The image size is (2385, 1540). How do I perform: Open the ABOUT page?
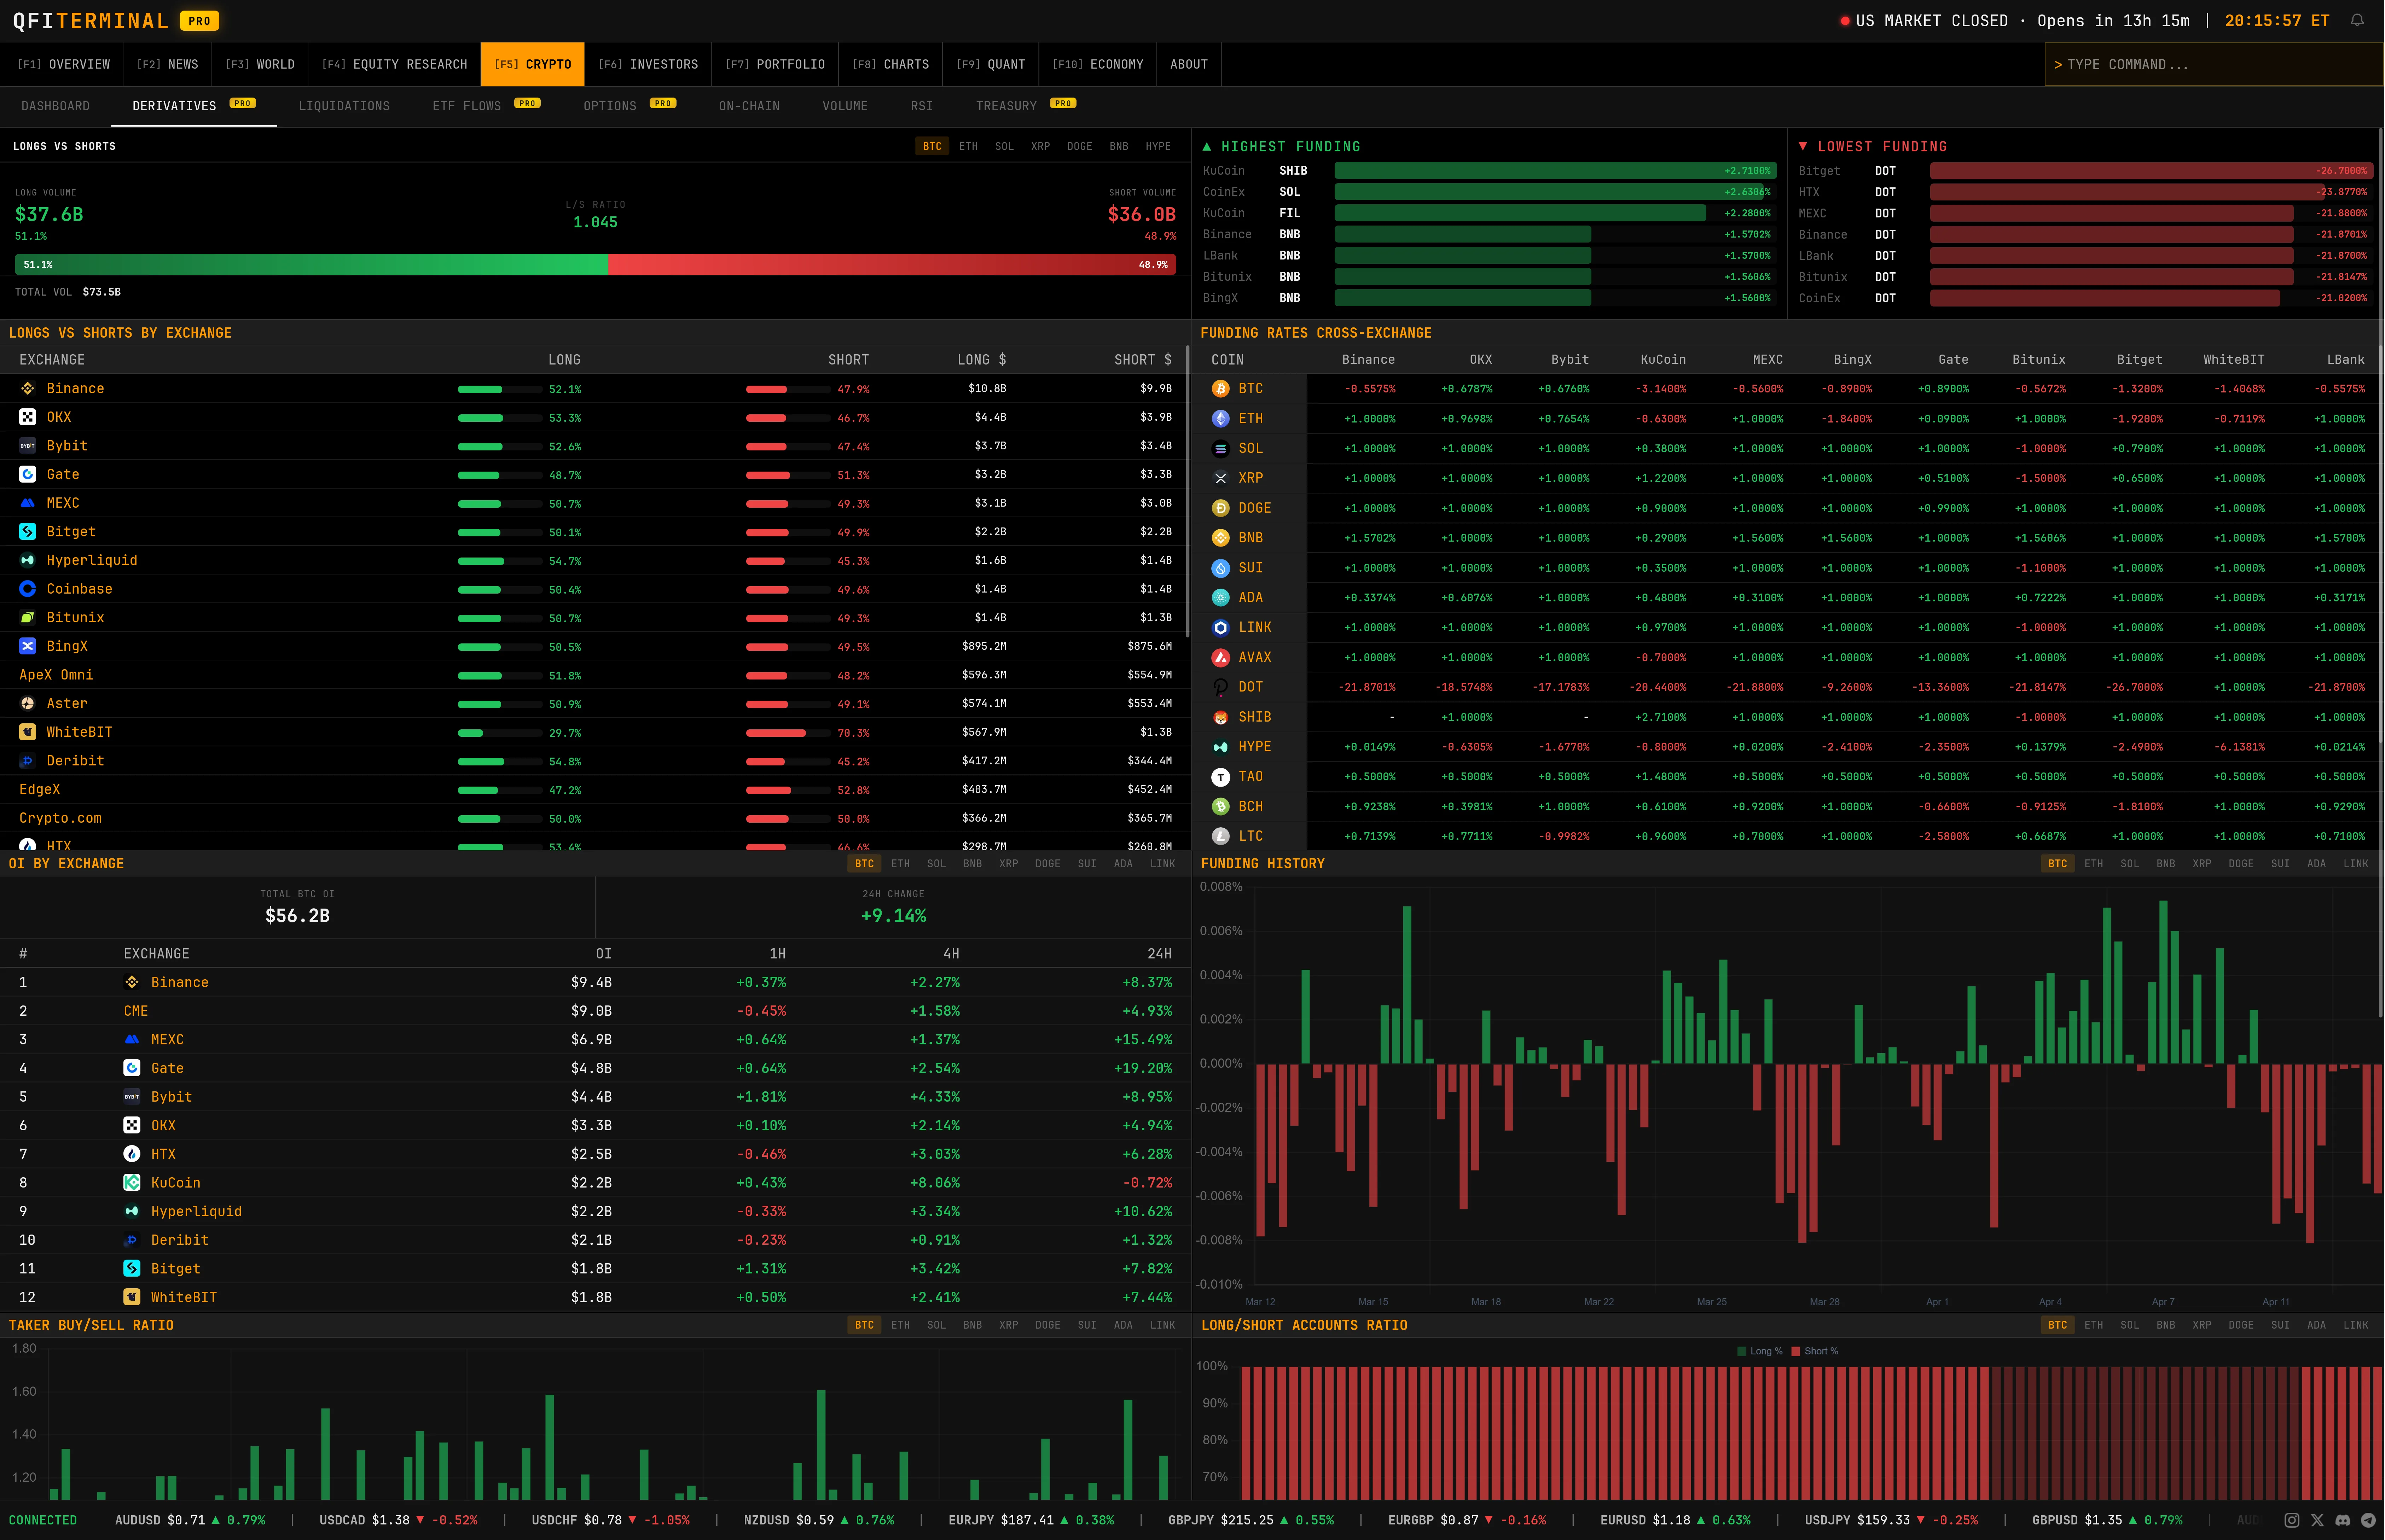point(1189,64)
